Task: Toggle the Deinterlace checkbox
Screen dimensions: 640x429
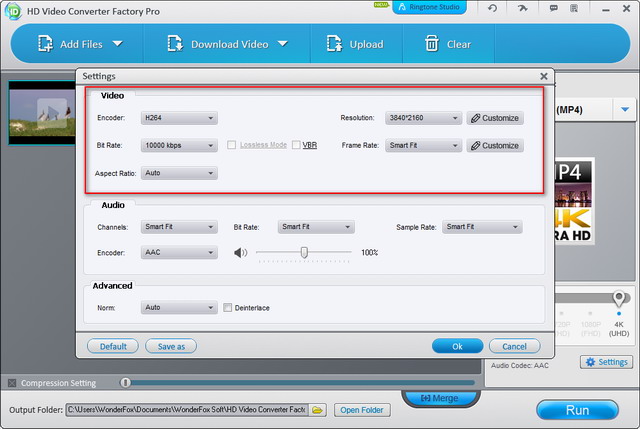Action: [x=228, y=308]
